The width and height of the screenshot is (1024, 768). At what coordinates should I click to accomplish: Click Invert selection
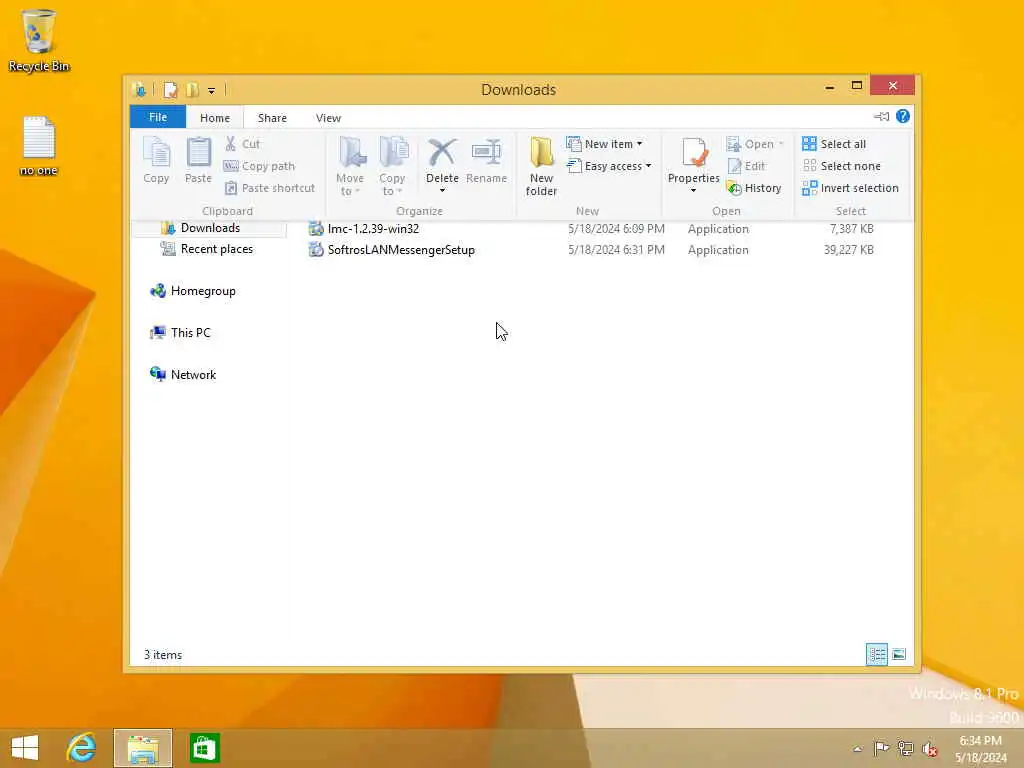[x=850, y=188]
